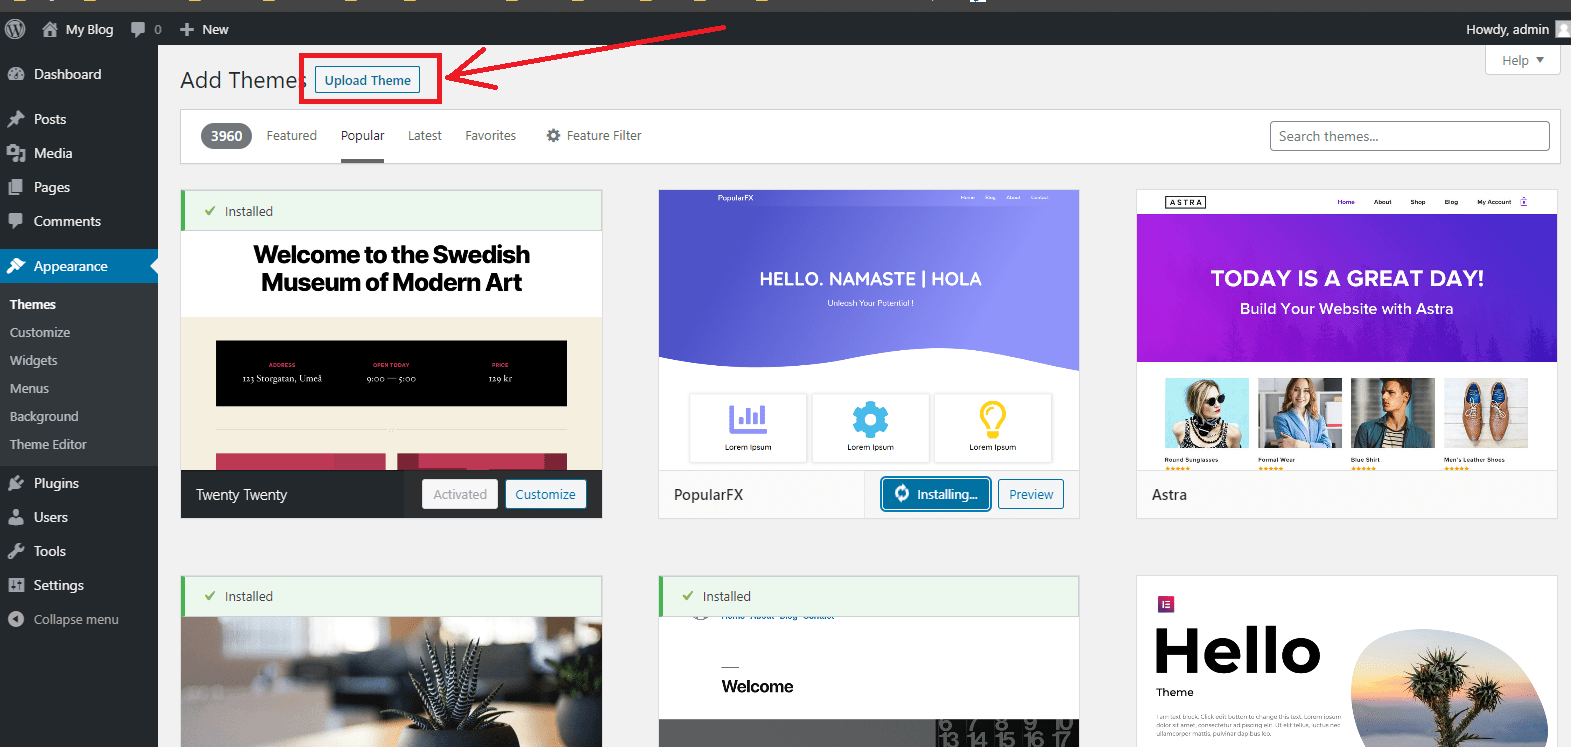The image size is (1571, 747).
Task: Switch to the Latest tab
Action: 424,135
